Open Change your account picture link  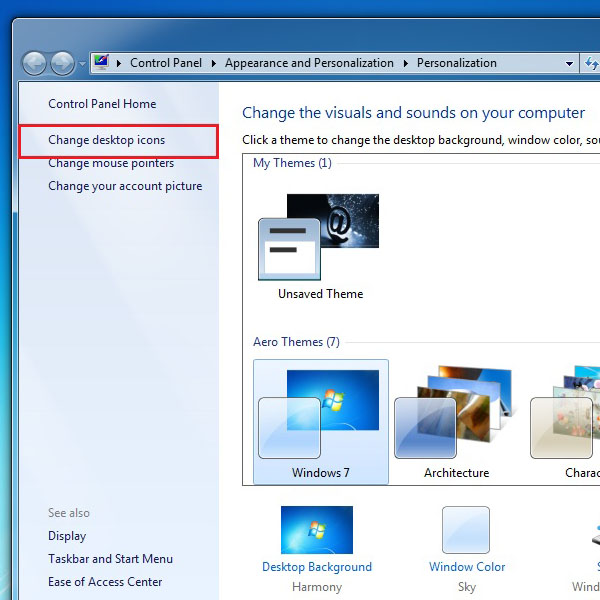[x=125, y=186]
